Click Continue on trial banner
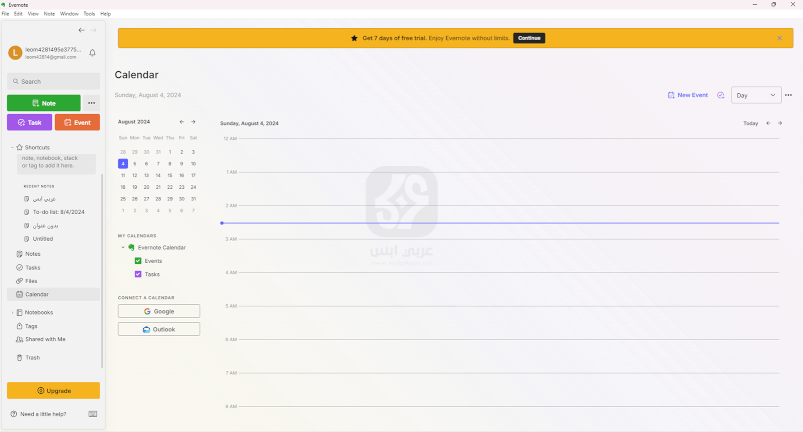The image size is (803, 432). point(529,38)
